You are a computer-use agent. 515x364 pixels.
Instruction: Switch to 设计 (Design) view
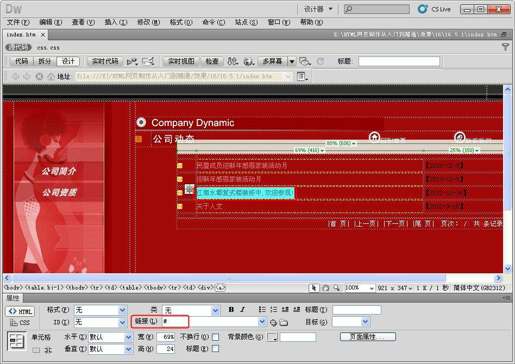point(68,61)
